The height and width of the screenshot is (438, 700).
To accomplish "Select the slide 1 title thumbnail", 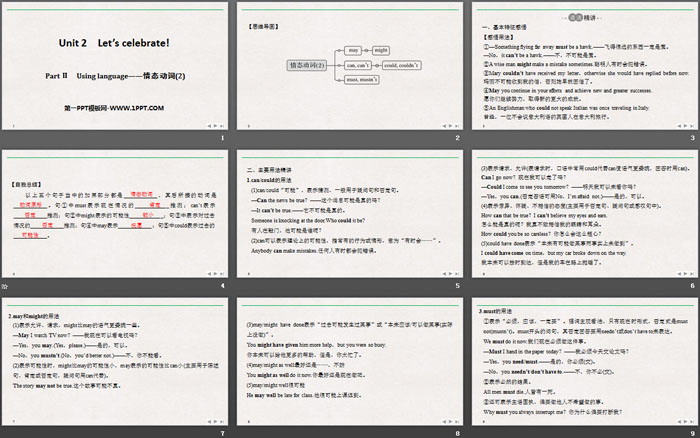I will tap(115, 67).
